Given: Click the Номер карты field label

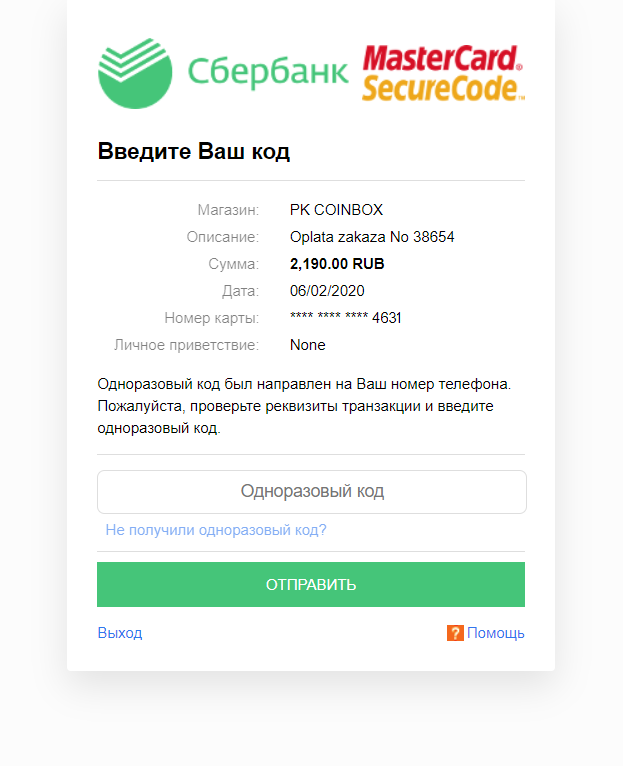Looking at the screenshot, I should point(211,318).
